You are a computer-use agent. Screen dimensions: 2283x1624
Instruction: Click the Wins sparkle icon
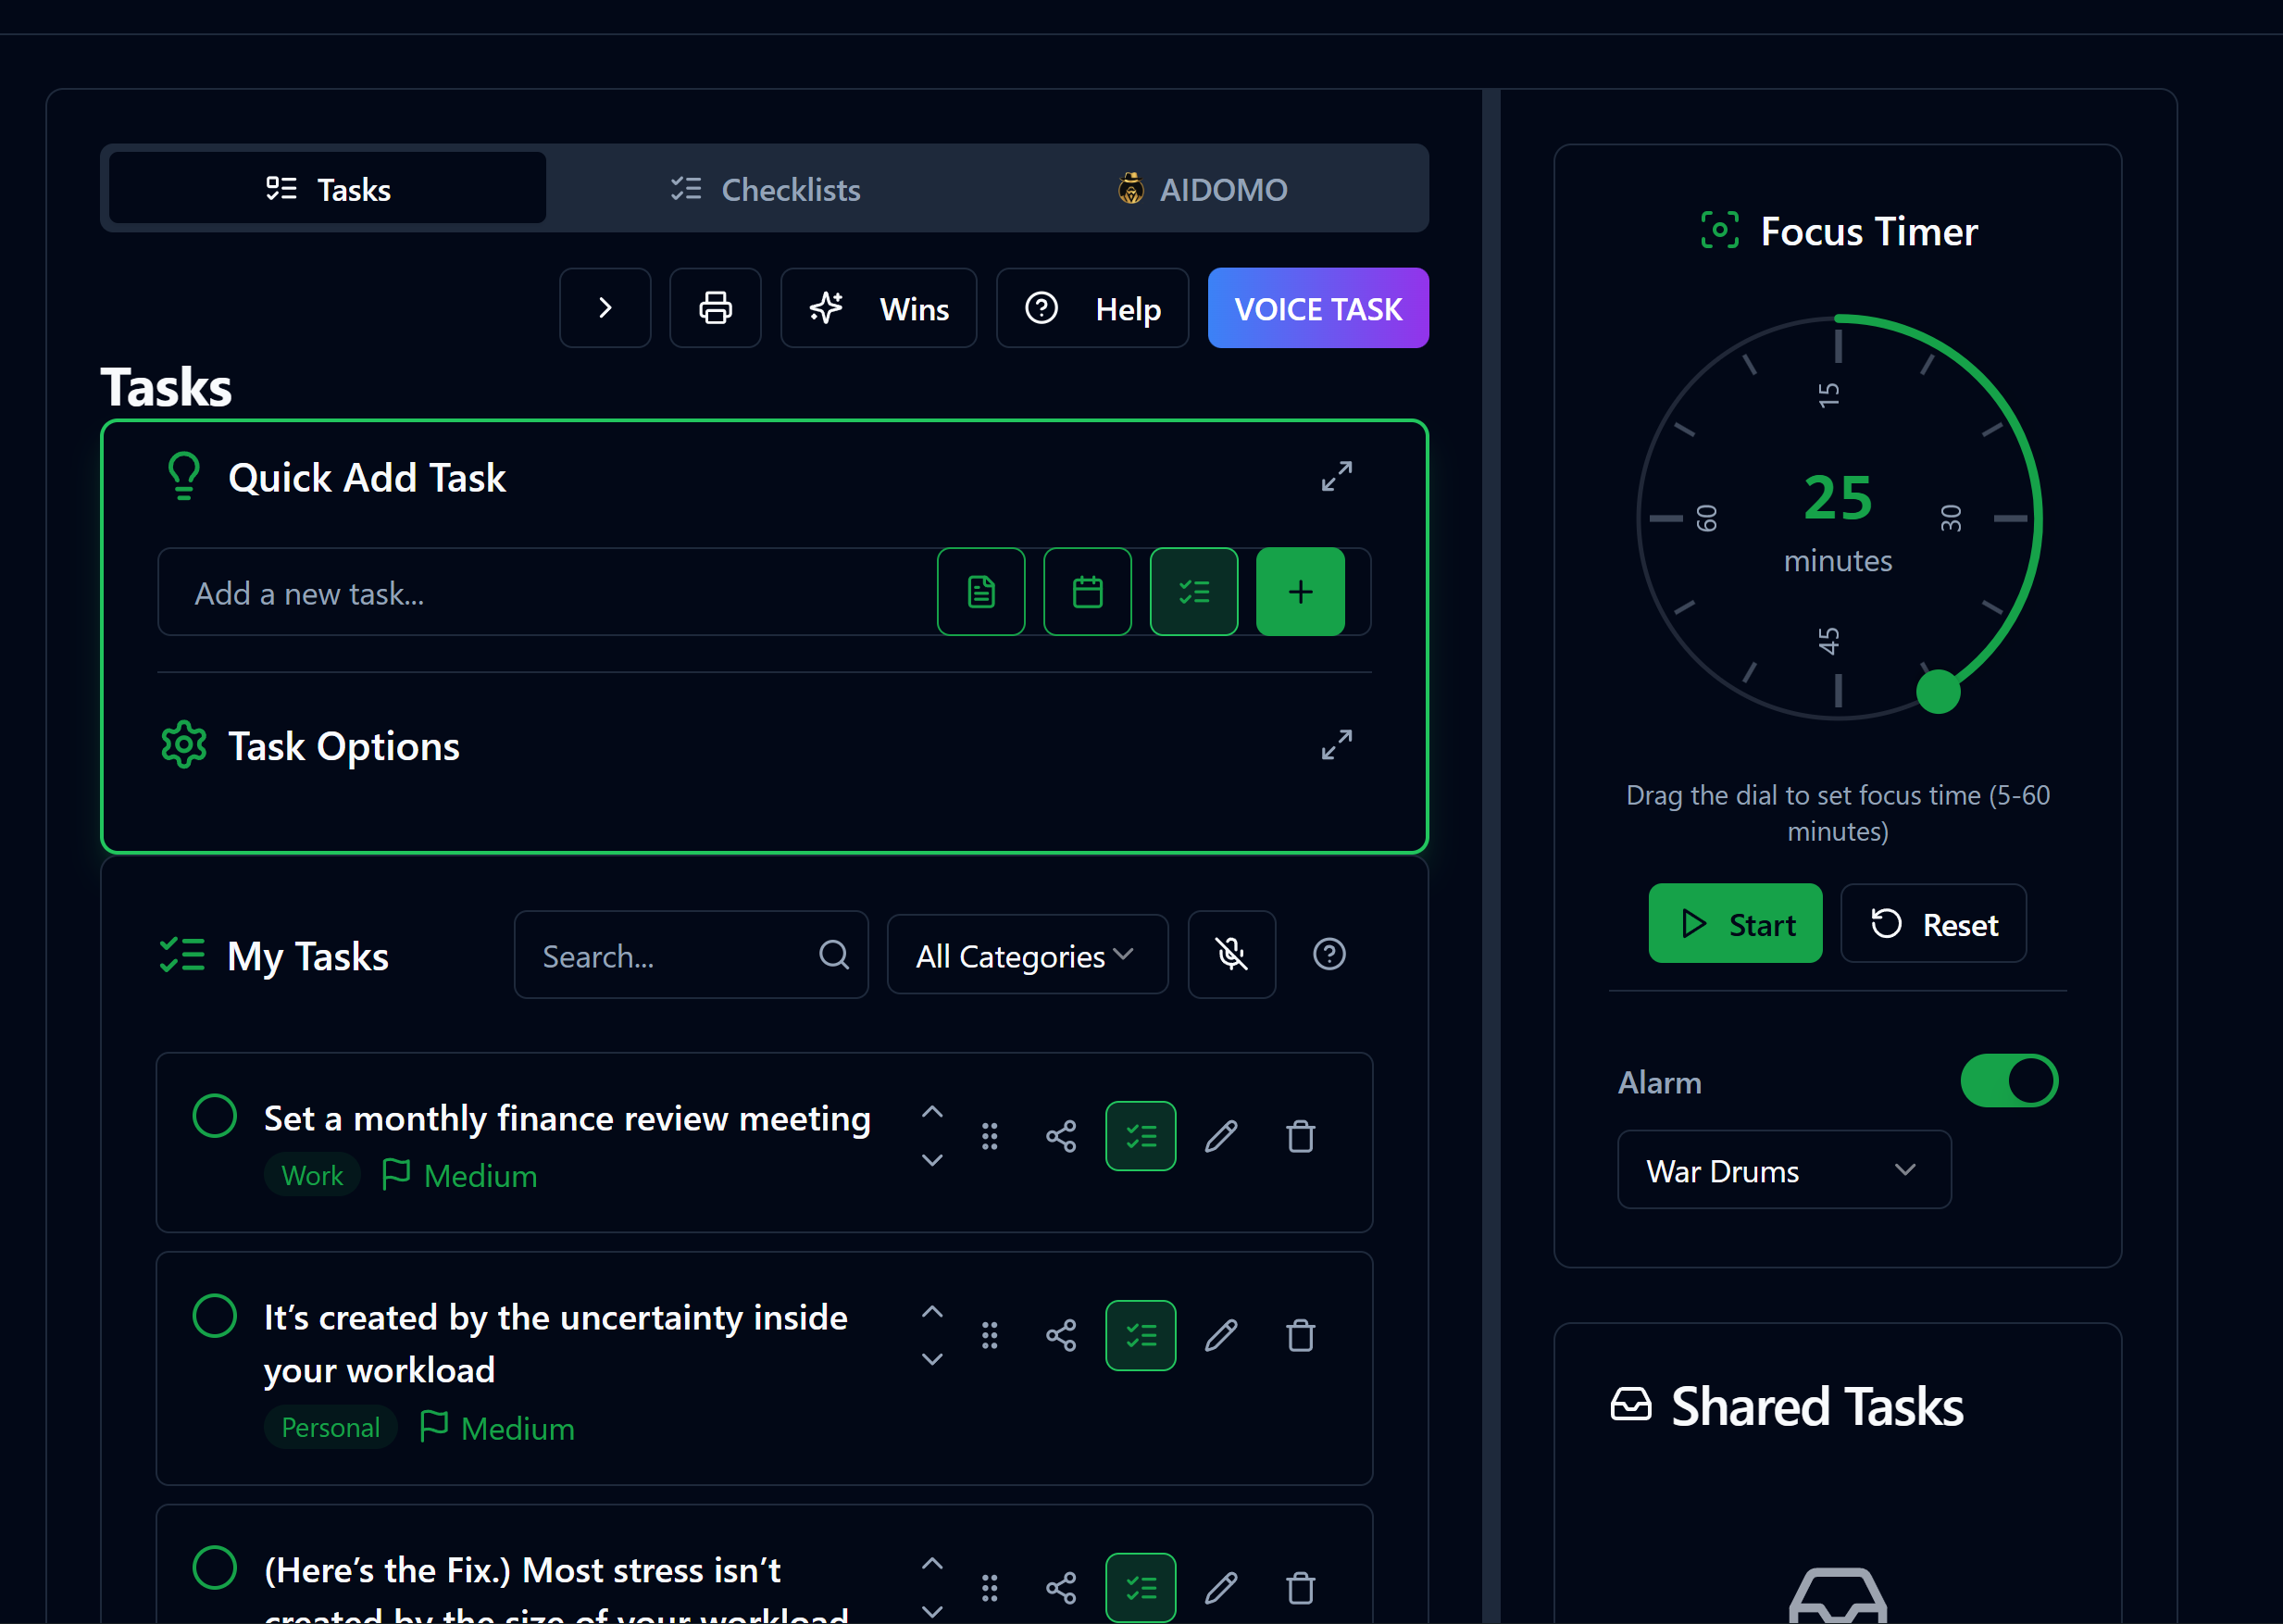826,308
